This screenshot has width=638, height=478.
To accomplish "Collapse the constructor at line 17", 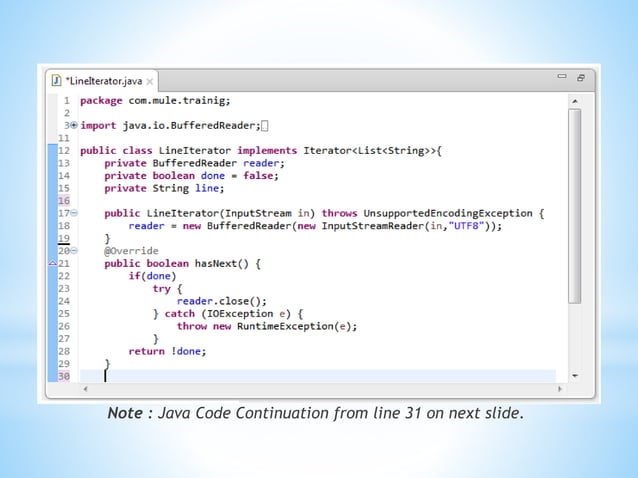I will 74,213.
